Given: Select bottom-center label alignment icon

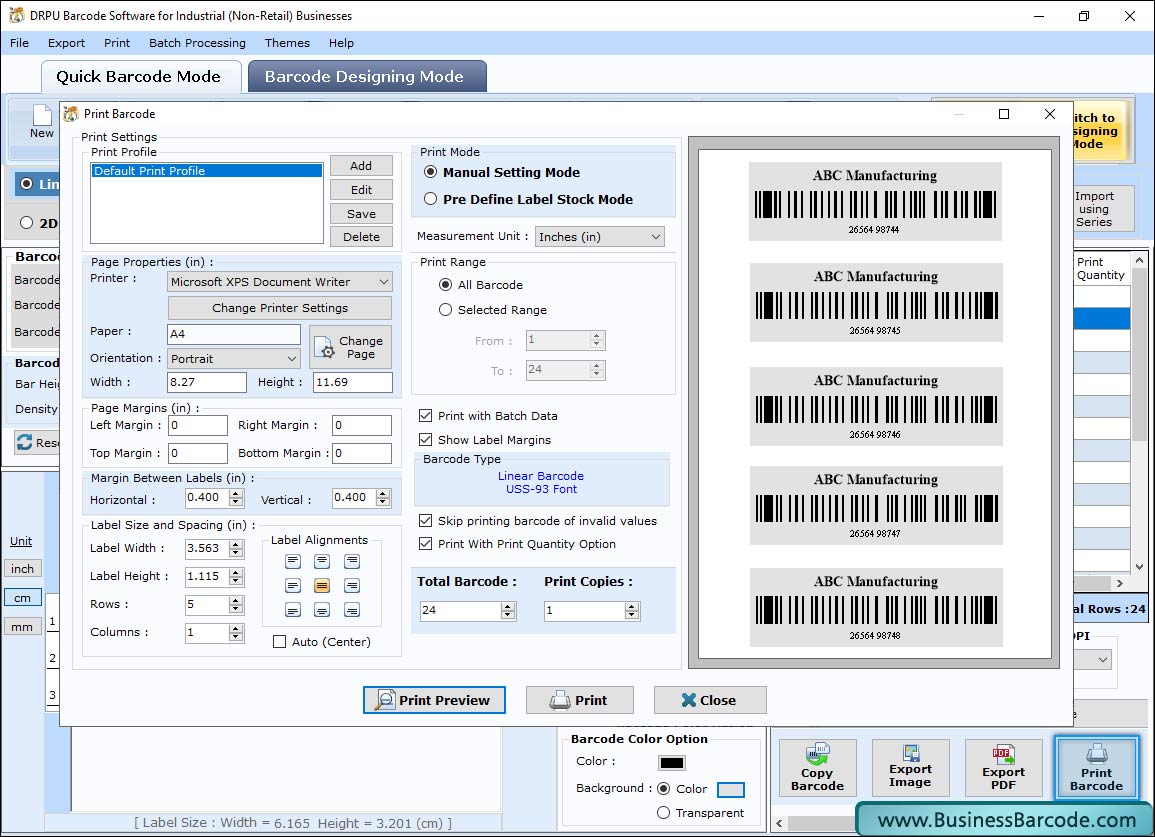Looking at the screenshot, I should [322, 610].
